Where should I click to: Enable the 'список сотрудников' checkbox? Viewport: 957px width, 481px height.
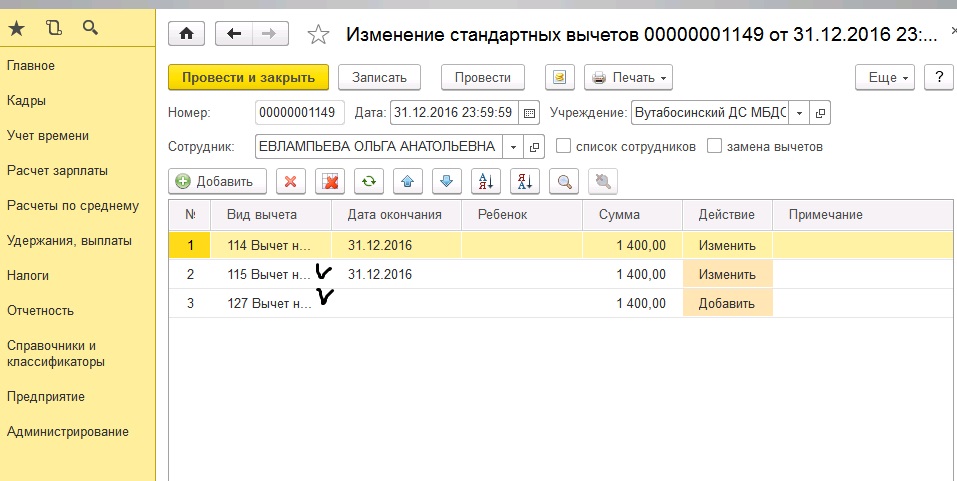click(564, 146)
